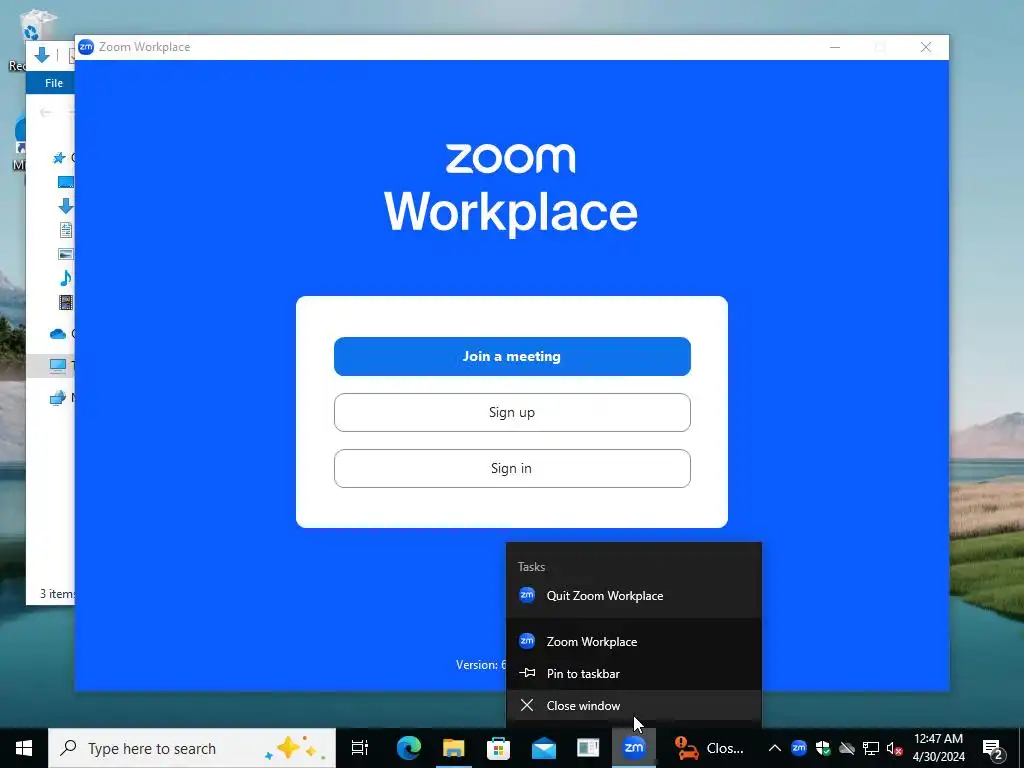
Task: Launch Zoom Workplace entry in jump list
Action: (x=633, y=642)
